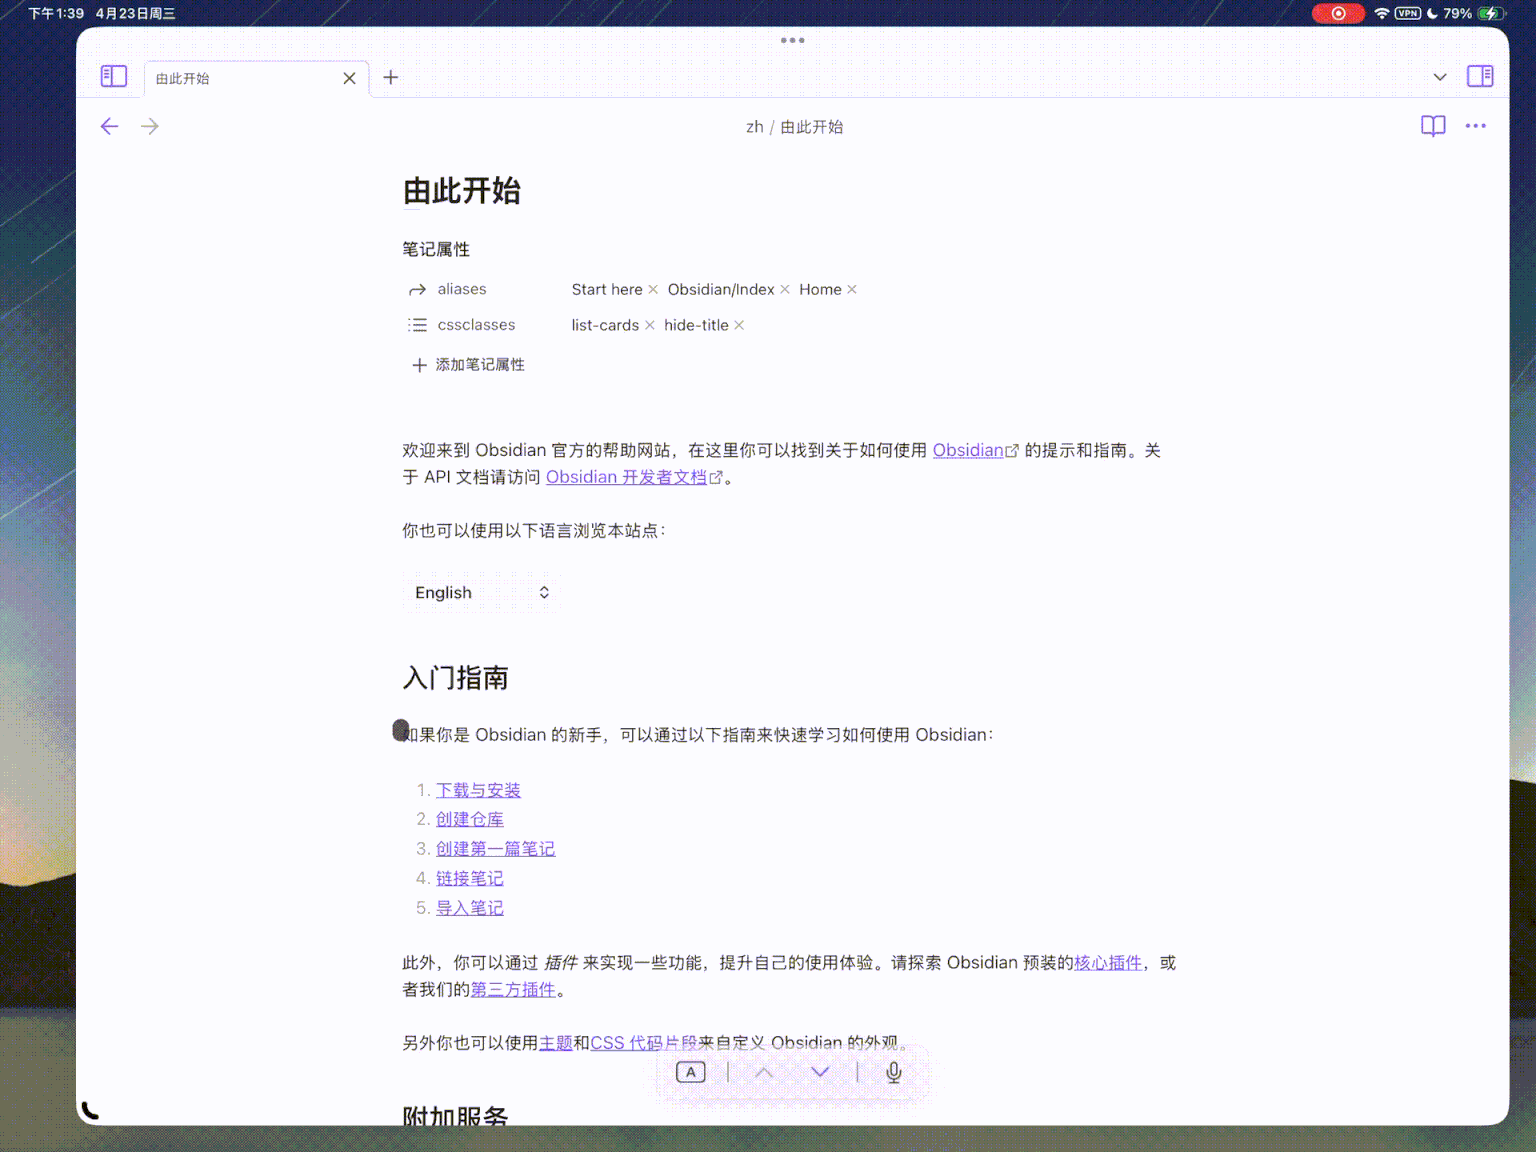
Task: Switch to reading view book icon
Action: tap(1433, 126)
